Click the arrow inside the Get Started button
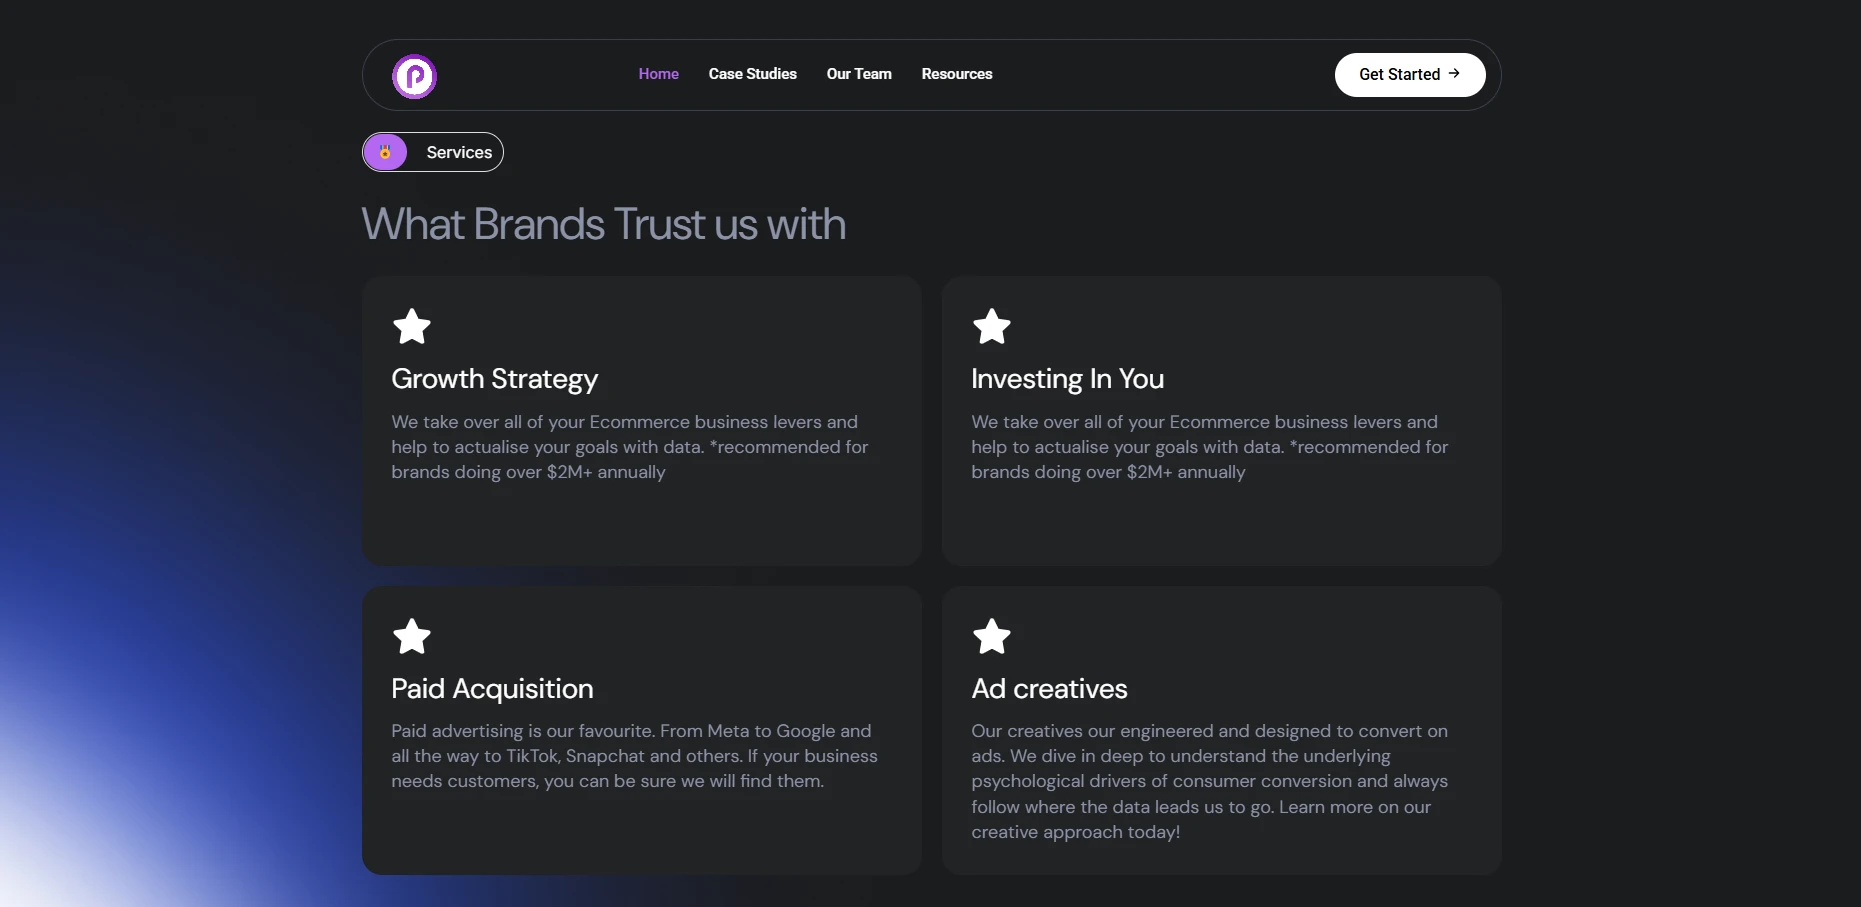 (x=1456, y=73)
